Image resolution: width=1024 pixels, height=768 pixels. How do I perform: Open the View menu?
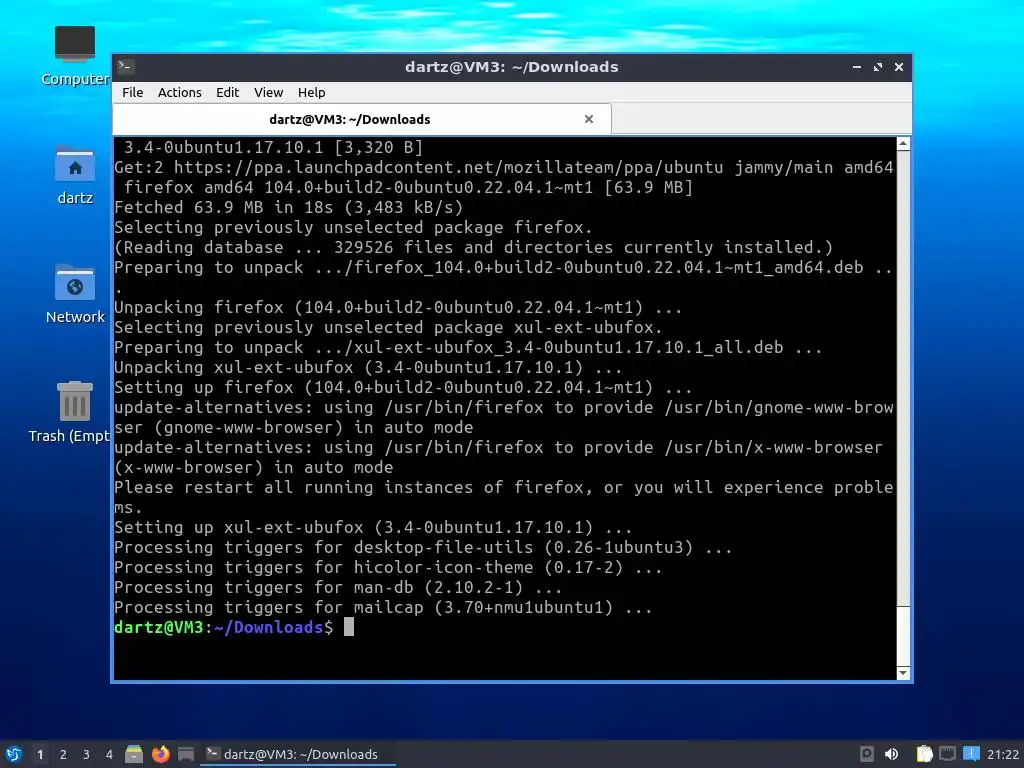click(x=268, y=92)
